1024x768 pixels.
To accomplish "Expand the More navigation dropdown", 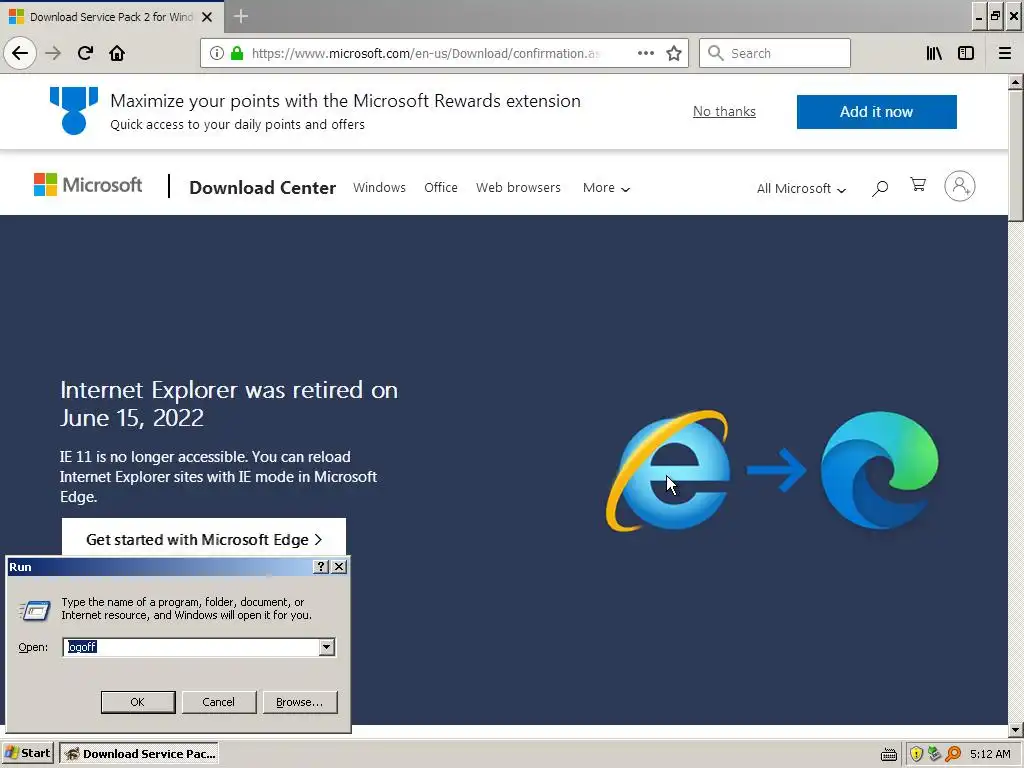I will coord(606,188).
